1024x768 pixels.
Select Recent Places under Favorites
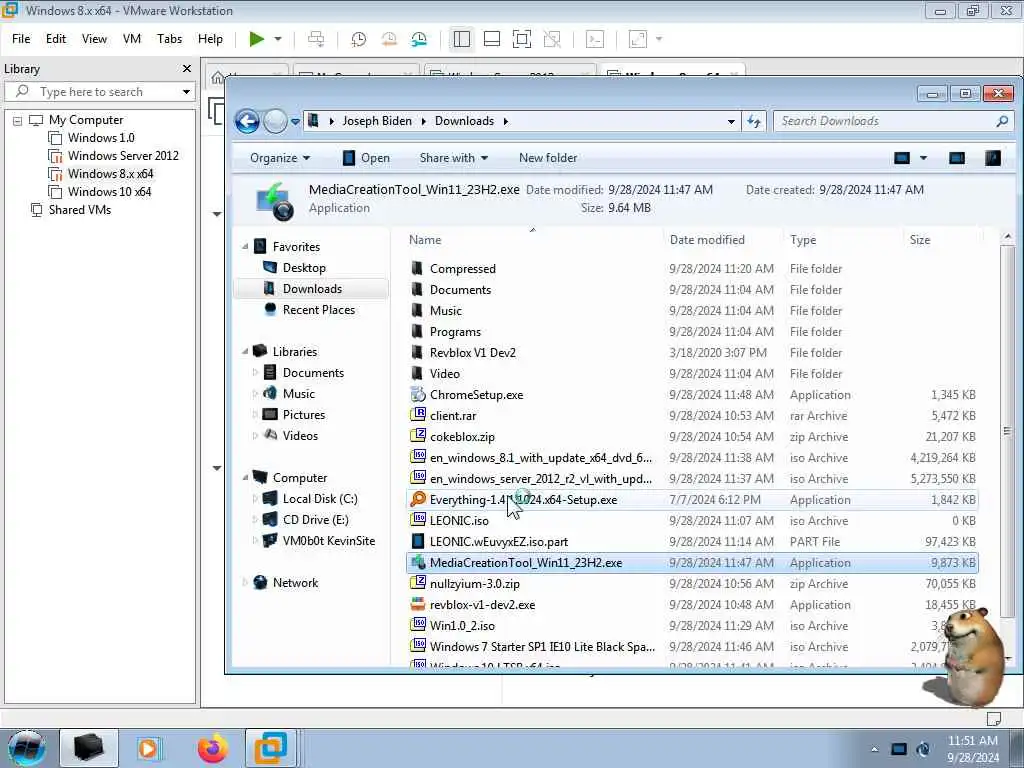(x=319, y=310)
